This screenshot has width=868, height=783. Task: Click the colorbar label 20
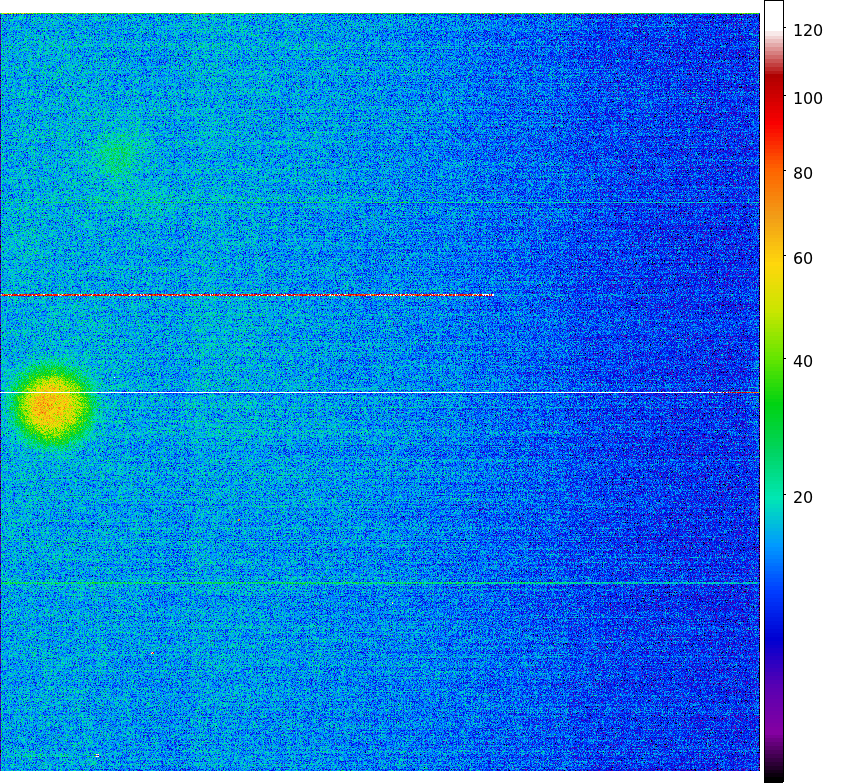[x=803, y=498]
